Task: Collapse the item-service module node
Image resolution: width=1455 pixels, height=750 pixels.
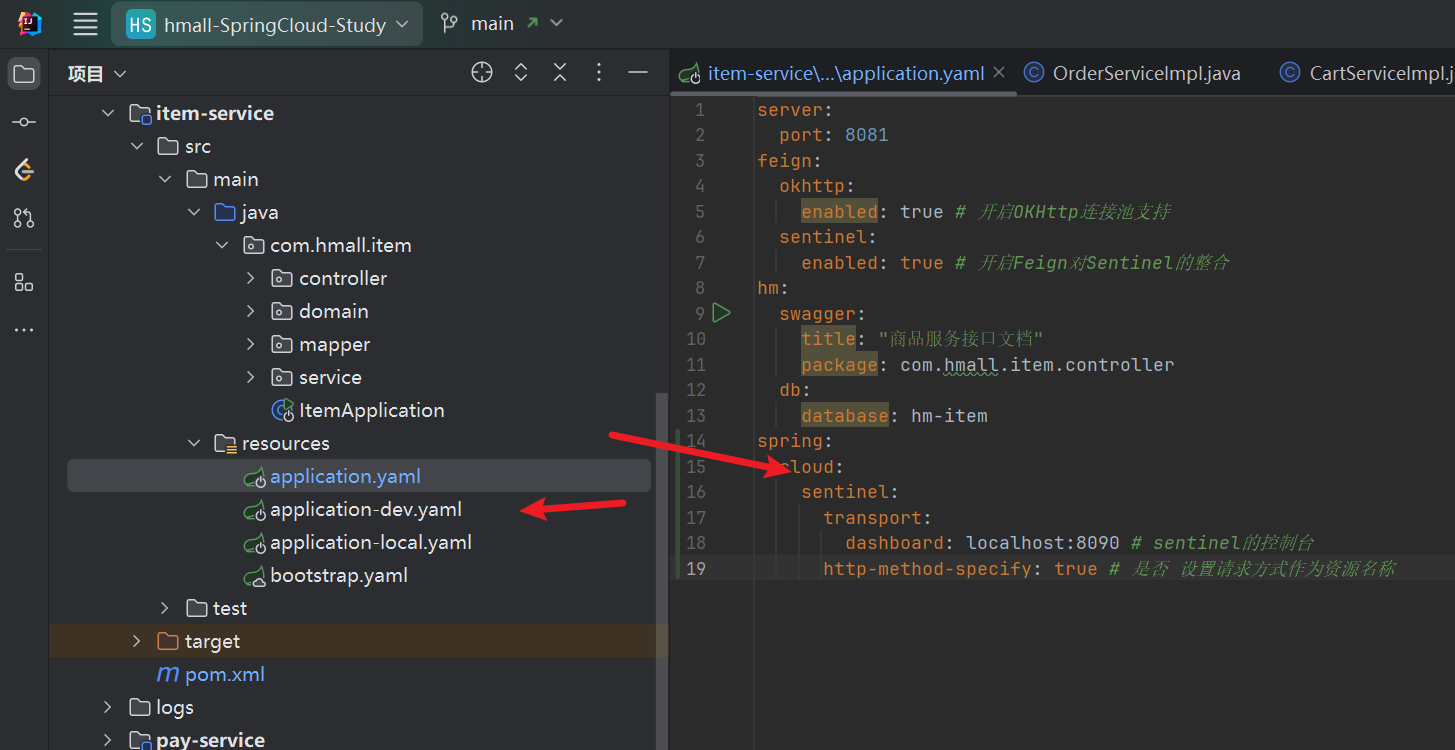Action: click(108, 114)
